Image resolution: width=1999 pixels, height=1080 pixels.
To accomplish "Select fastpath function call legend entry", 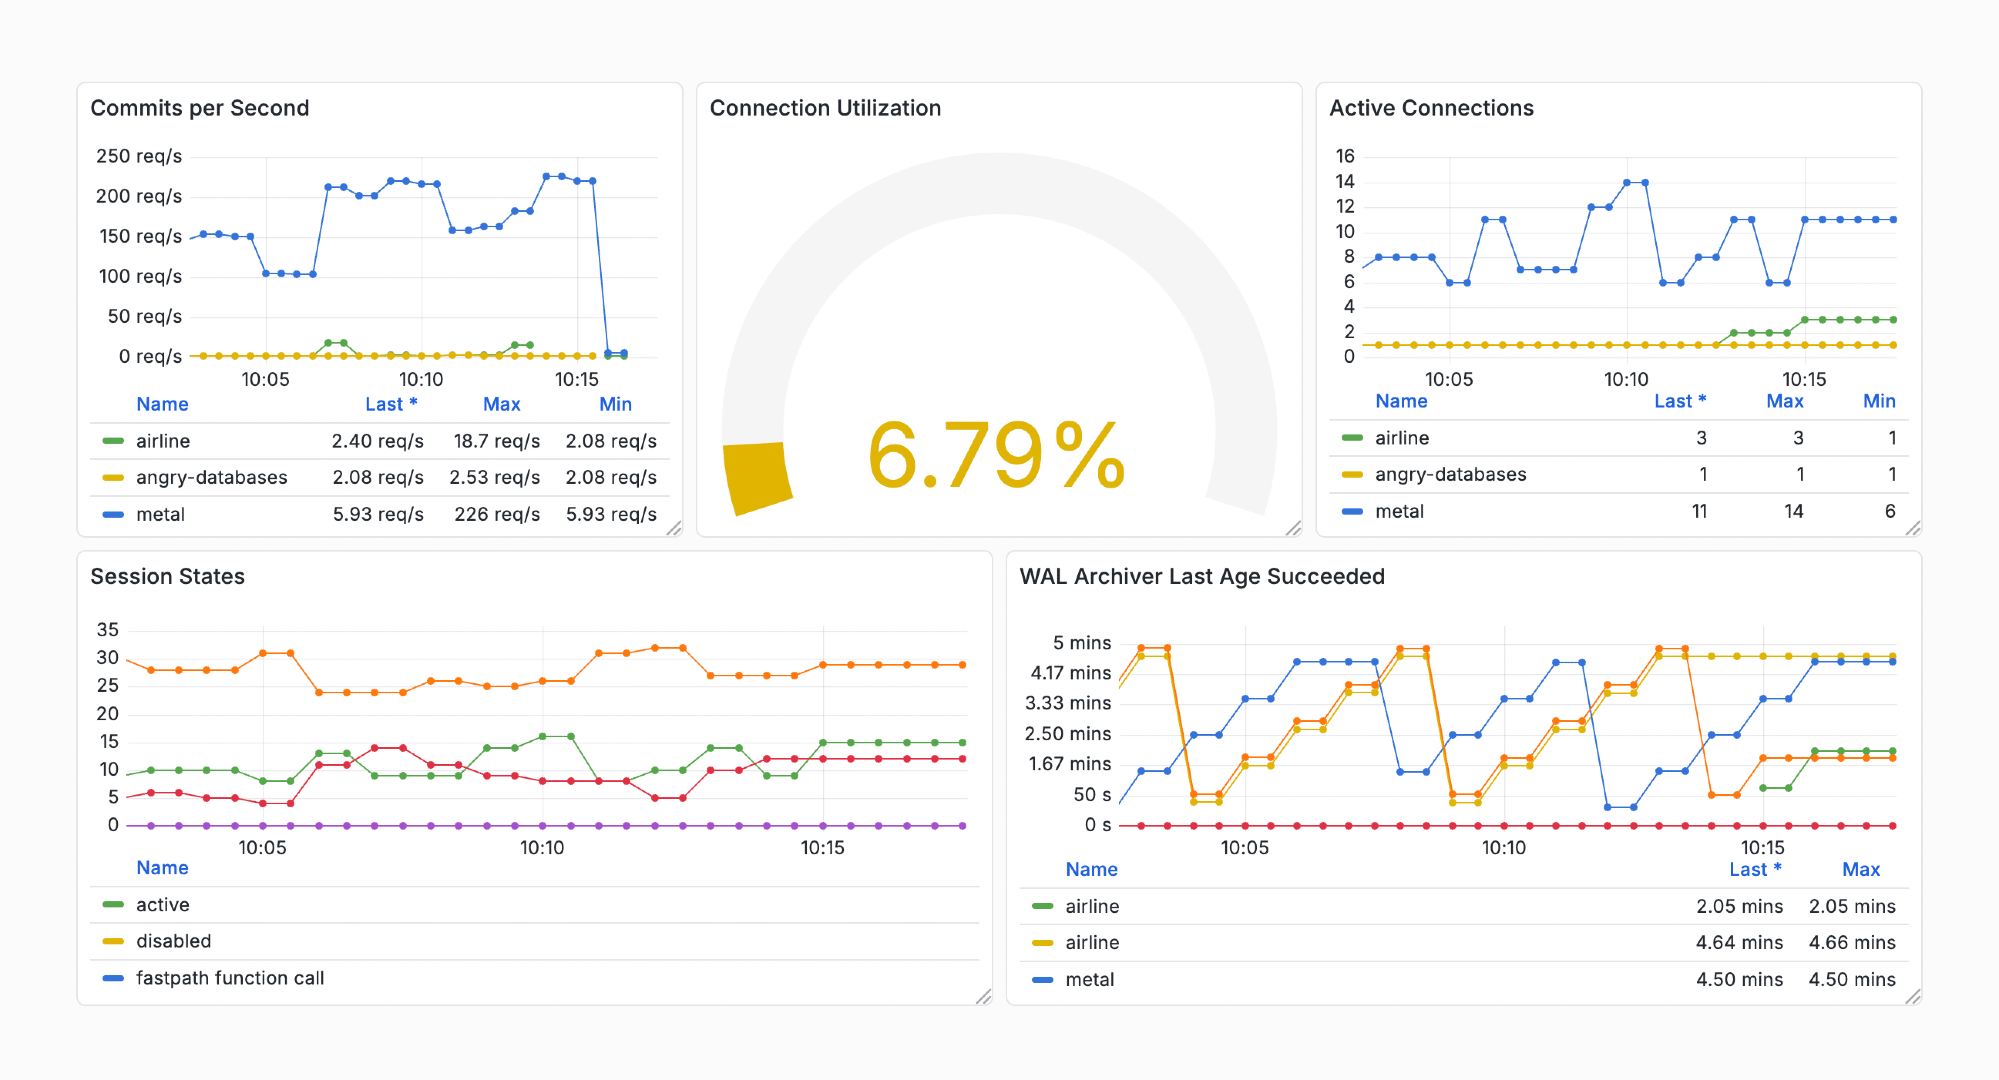I will click(230, 978).
